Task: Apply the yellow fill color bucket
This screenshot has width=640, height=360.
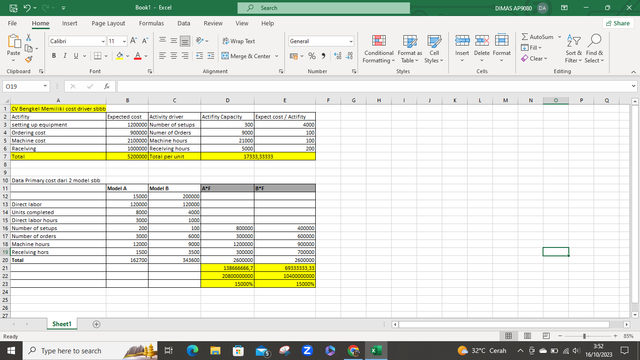Action: tap(119, 56)
